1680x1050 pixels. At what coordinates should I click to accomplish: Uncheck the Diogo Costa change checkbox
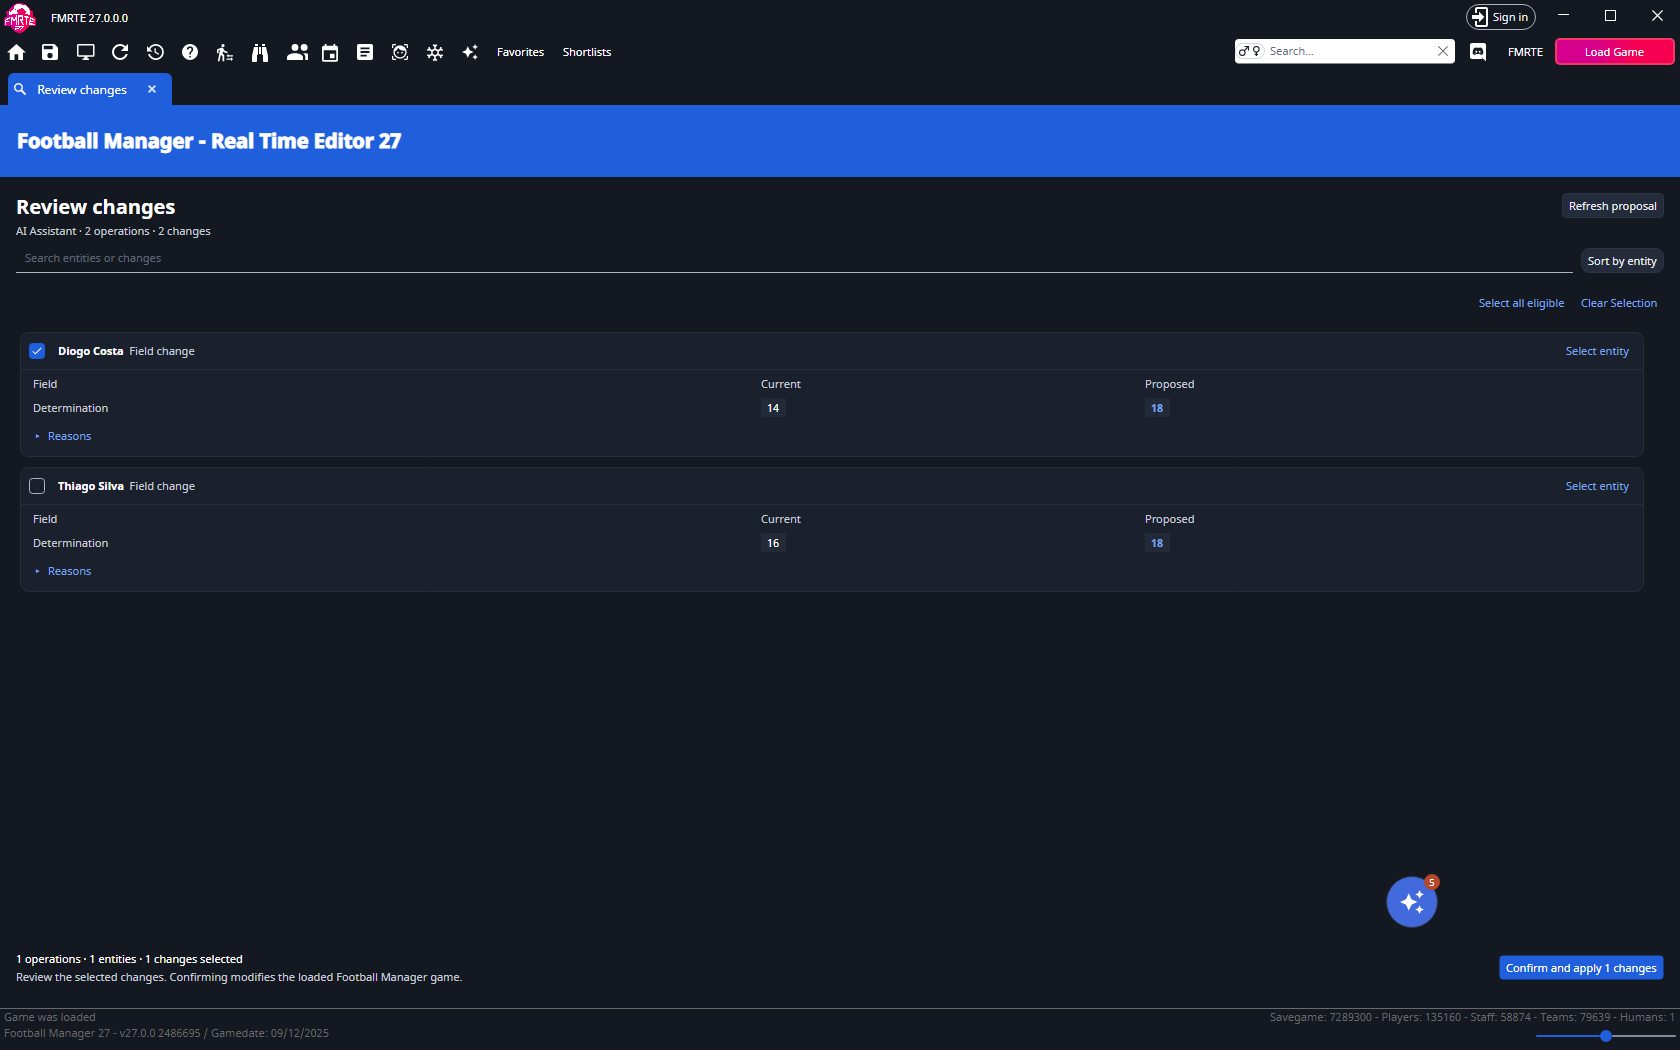[37, 351]
